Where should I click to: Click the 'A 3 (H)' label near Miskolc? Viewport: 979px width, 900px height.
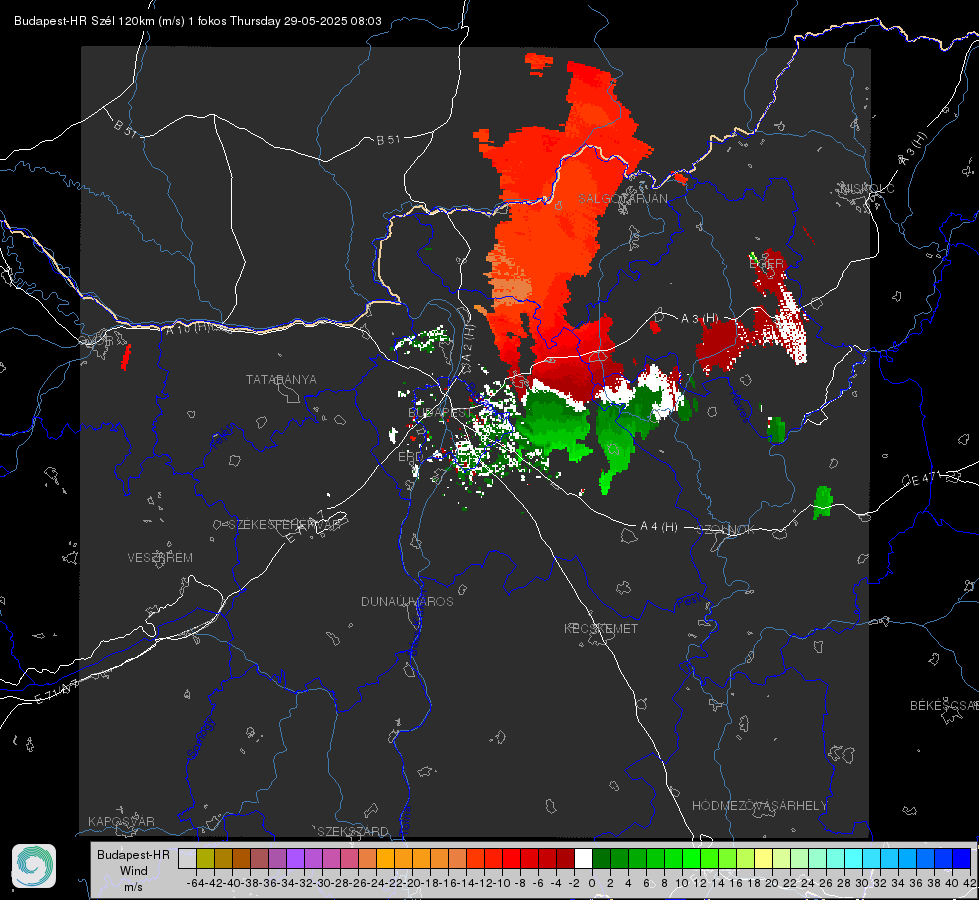pyautogui.click(x=913, y=149)
